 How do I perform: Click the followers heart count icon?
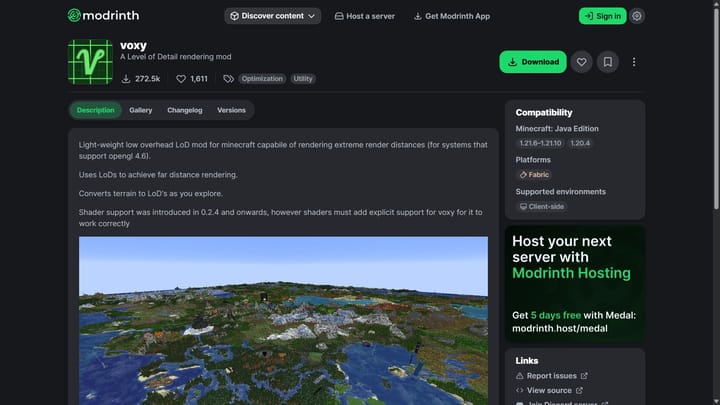pyautogui.click(x=181, y=79)
